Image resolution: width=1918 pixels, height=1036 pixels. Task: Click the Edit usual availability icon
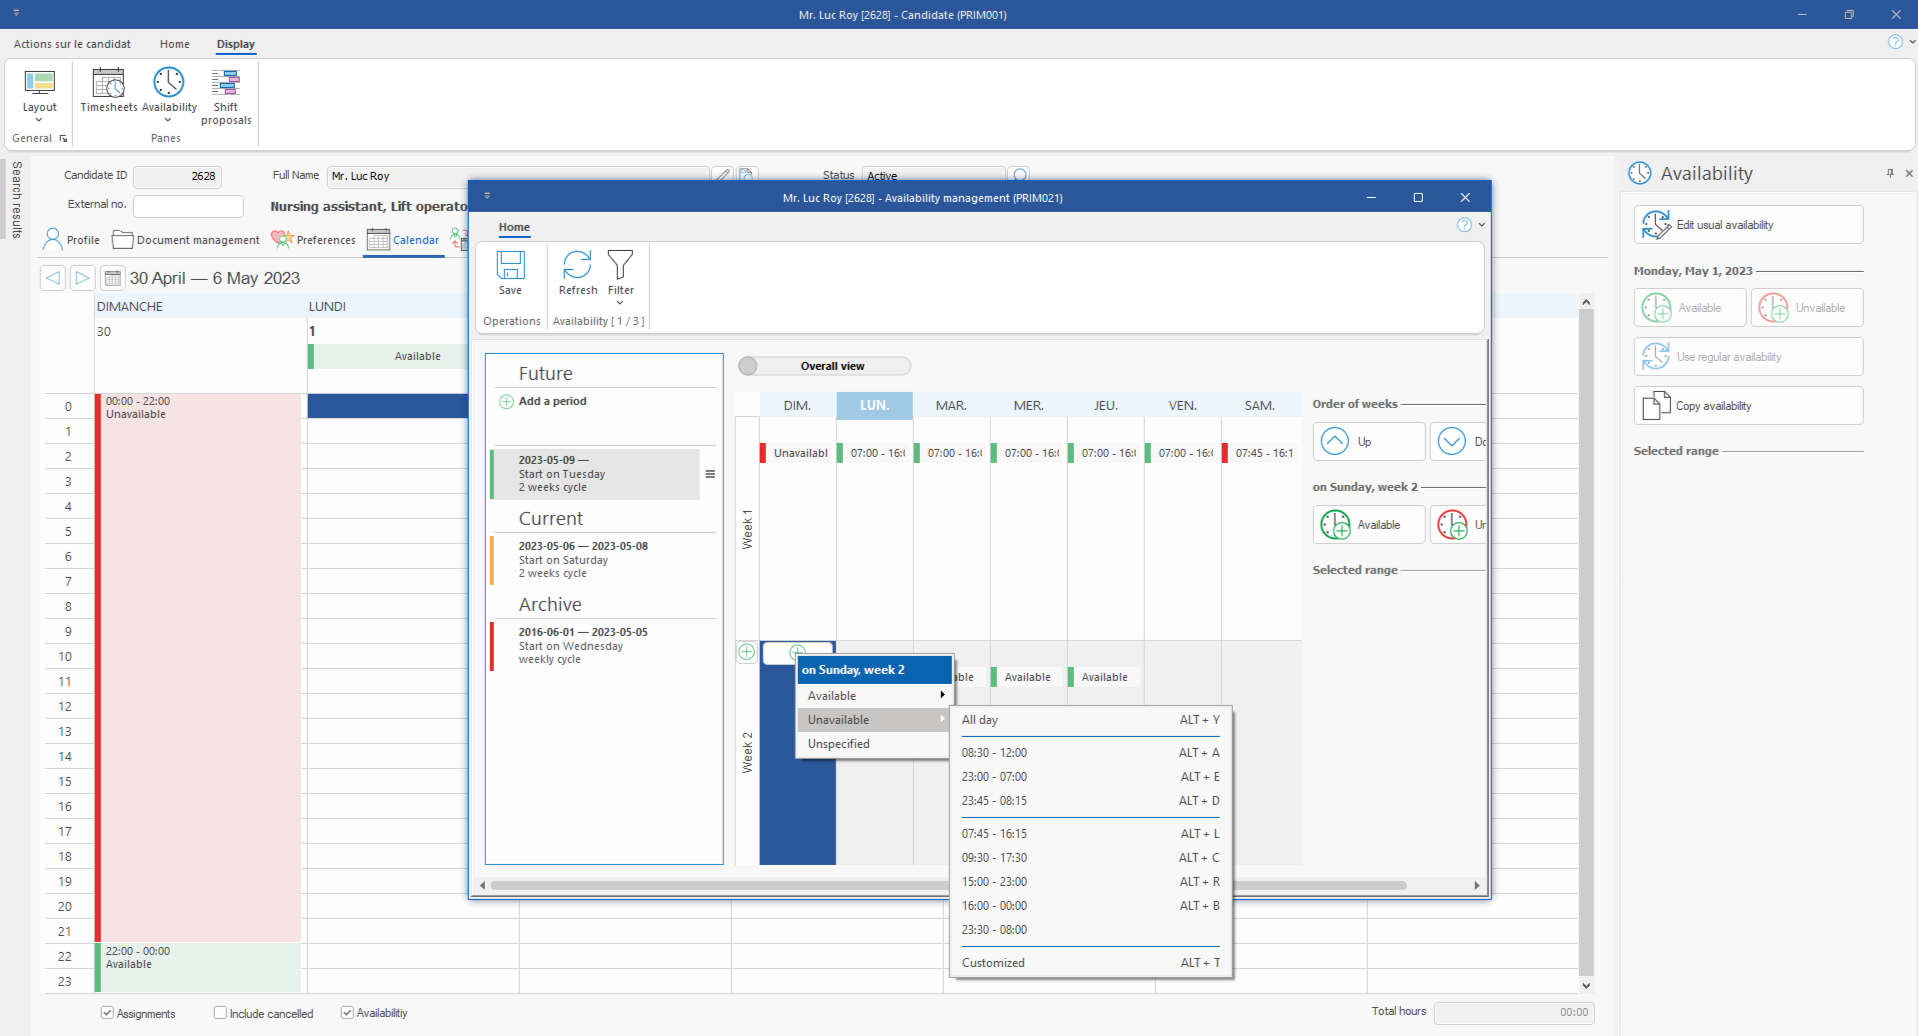[1658, 224]
